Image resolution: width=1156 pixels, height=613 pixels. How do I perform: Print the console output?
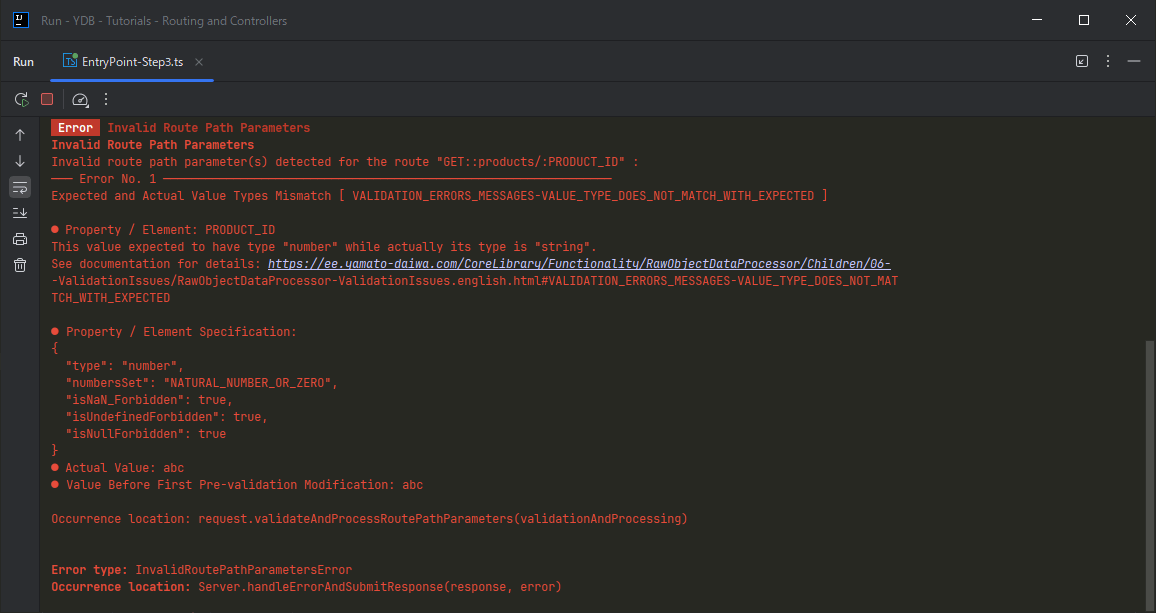pyautogui.click(x=20, y=239)
